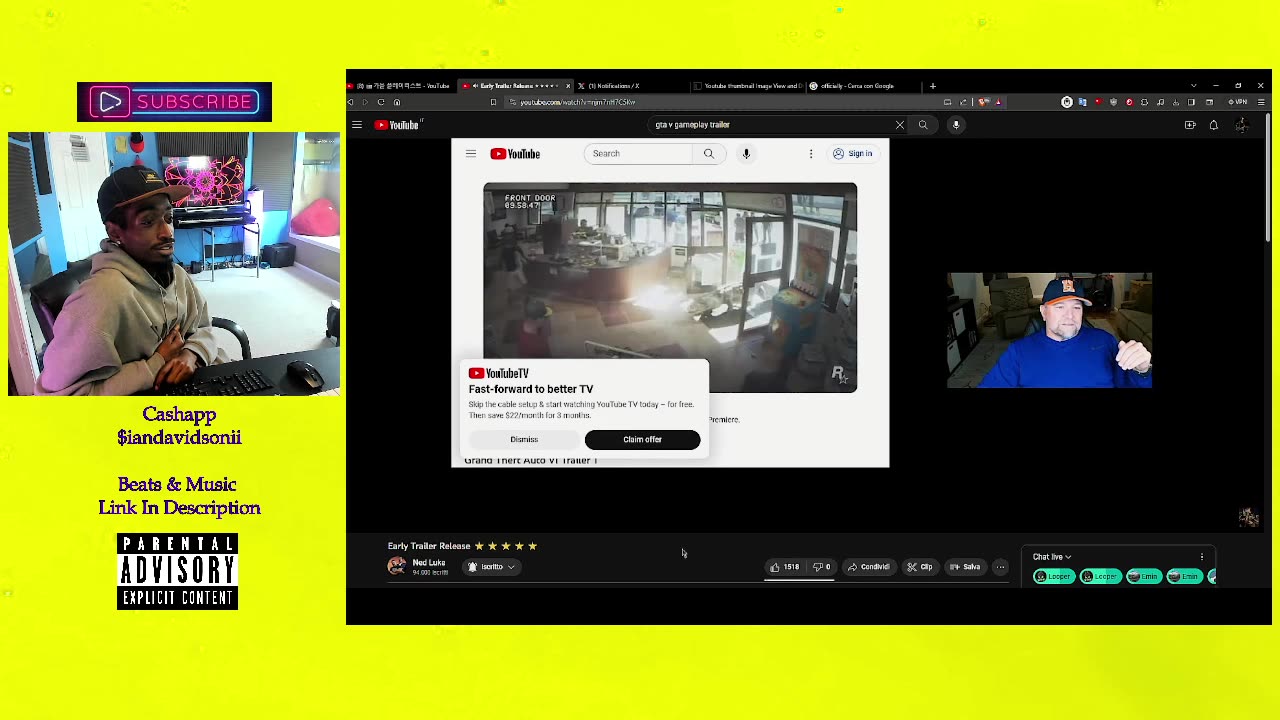Open the VPN button in browser toolbar
The height and width of the screenshot is (720, 1280).
[1238, 102]
